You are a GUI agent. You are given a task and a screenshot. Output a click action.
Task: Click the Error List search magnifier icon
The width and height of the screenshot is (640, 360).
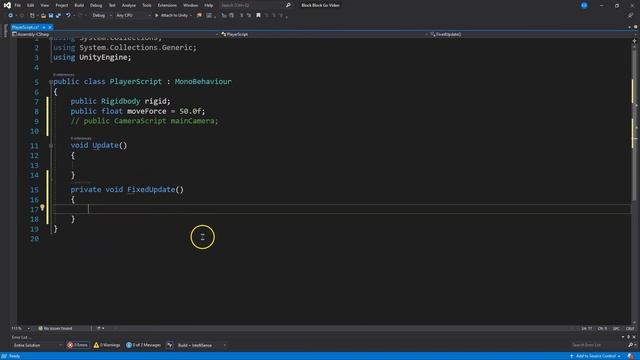click(630, 345)
